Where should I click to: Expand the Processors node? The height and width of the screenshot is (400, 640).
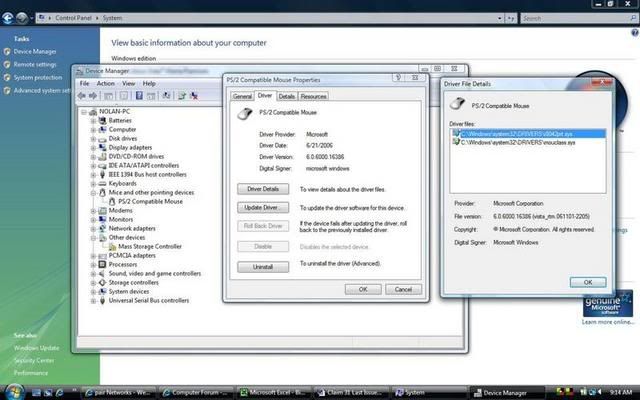93,264
